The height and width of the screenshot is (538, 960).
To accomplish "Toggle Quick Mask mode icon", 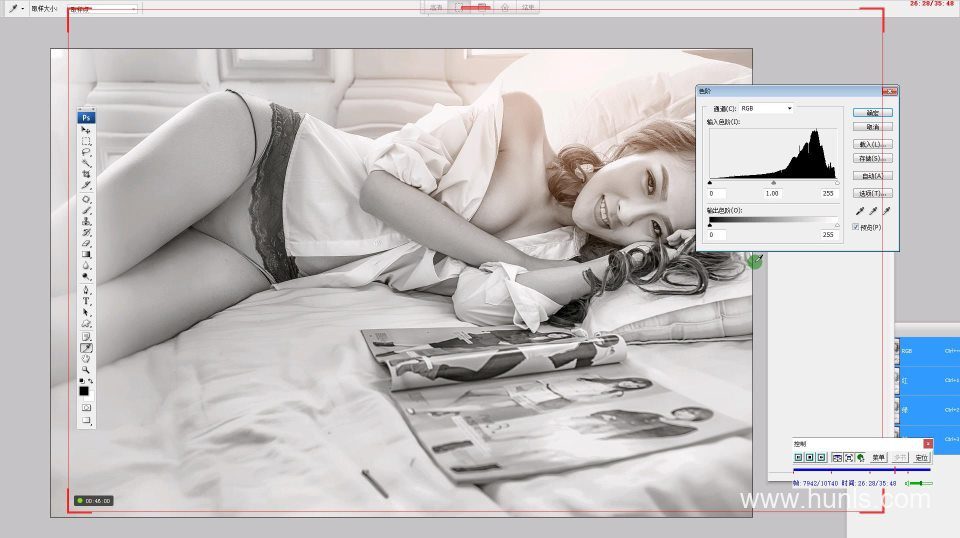I will [x=86, y=407].
